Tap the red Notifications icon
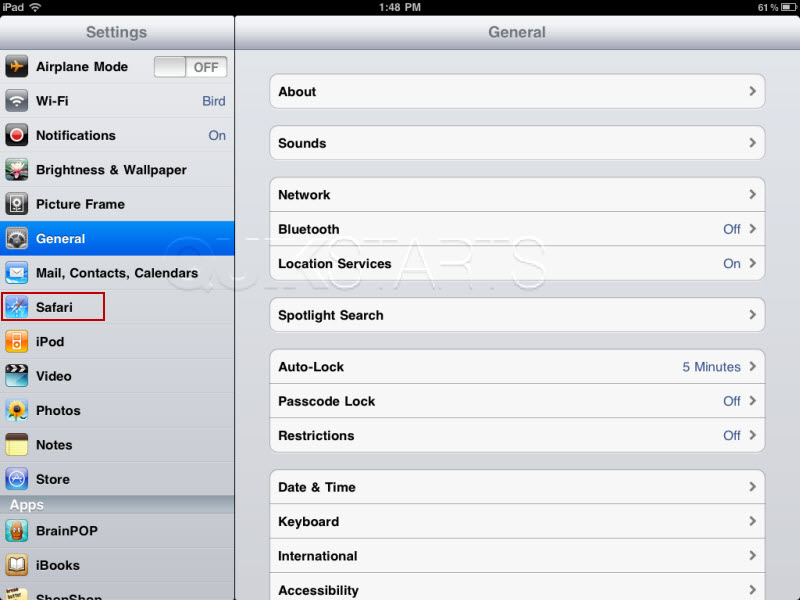Viewport: 800px width, 600px height. click(16, 135)
